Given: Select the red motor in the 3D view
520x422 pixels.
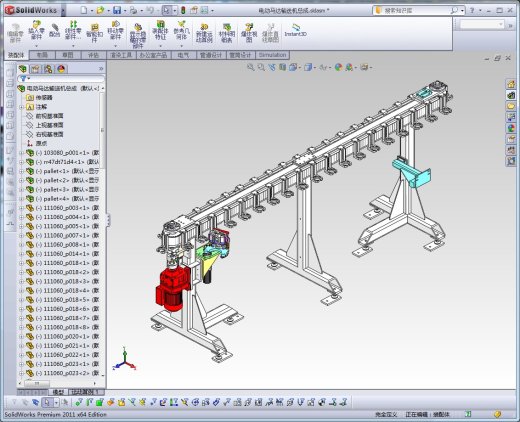Looking at the screenshot, I should (x=173, y=288).
